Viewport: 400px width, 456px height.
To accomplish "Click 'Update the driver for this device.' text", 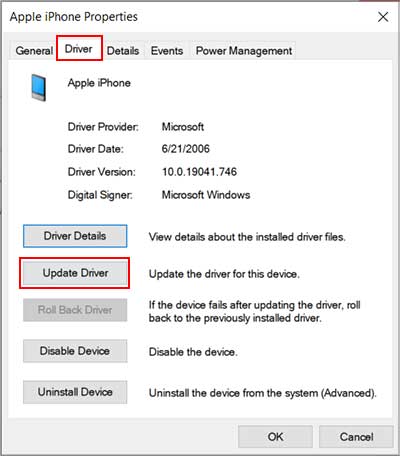I will tap(224, 274).
